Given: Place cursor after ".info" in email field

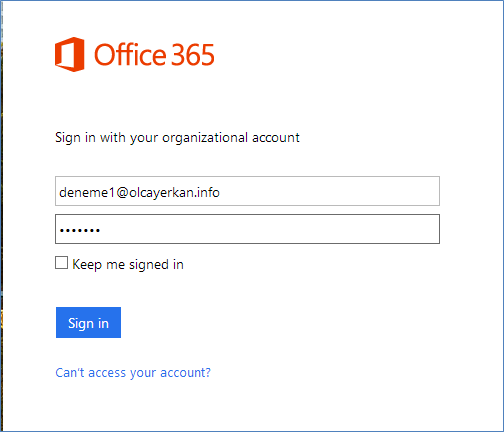Looking at the screenshot, I should tap(220, 193).
